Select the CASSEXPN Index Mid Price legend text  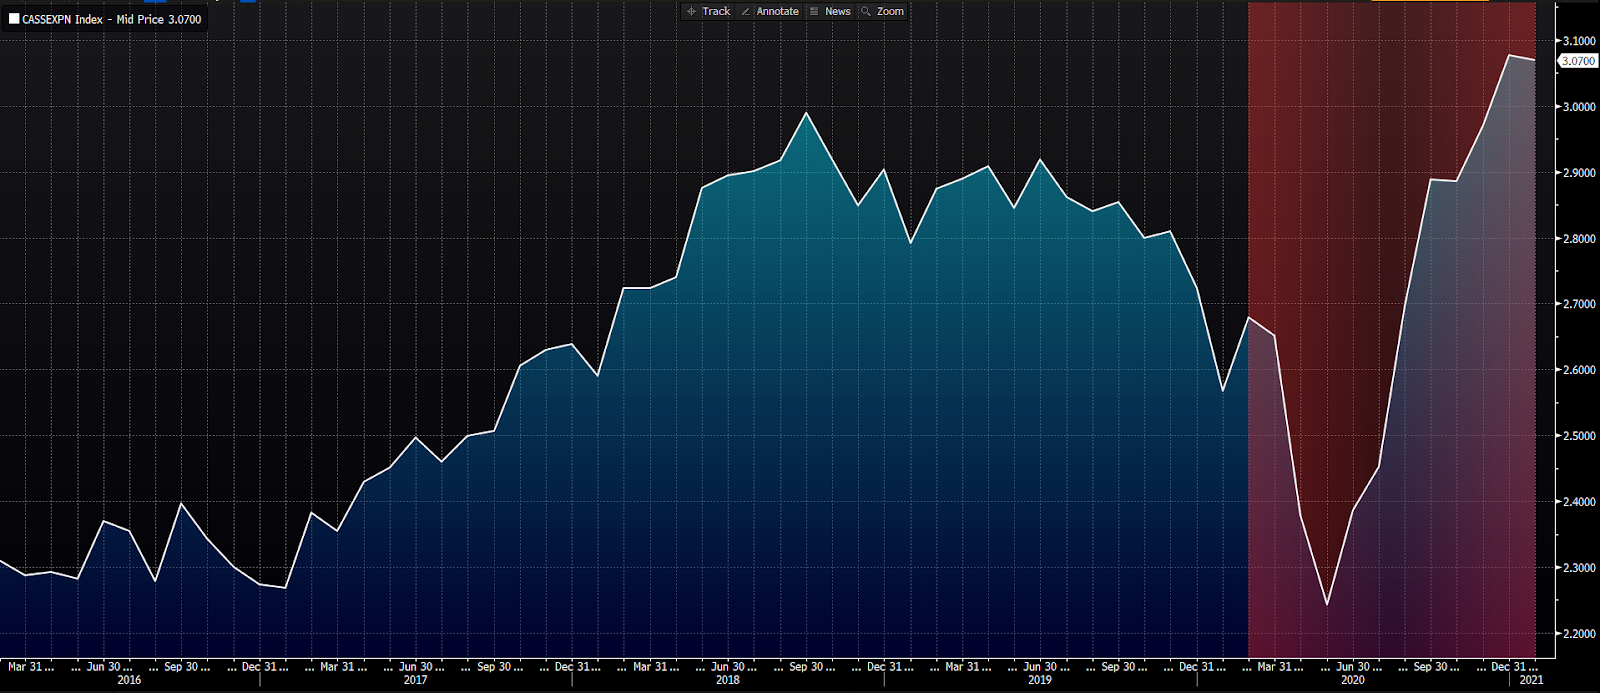[x=112, y=19]
